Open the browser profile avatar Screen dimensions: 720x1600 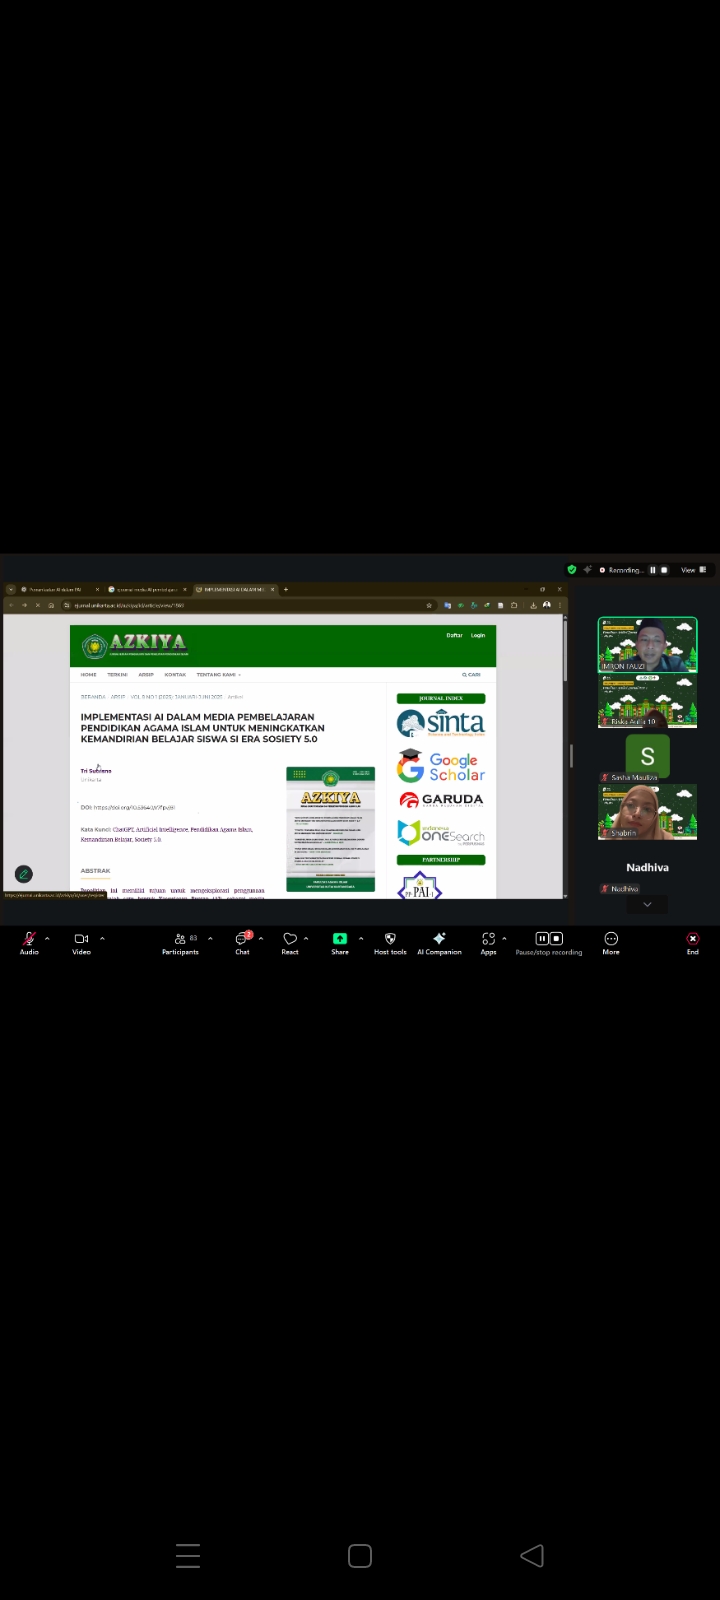tap(546, 605)
